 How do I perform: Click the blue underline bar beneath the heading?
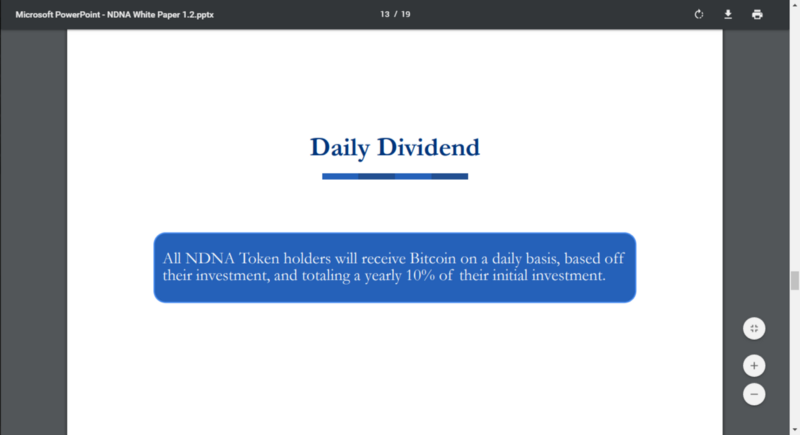[x=395, y=176]
